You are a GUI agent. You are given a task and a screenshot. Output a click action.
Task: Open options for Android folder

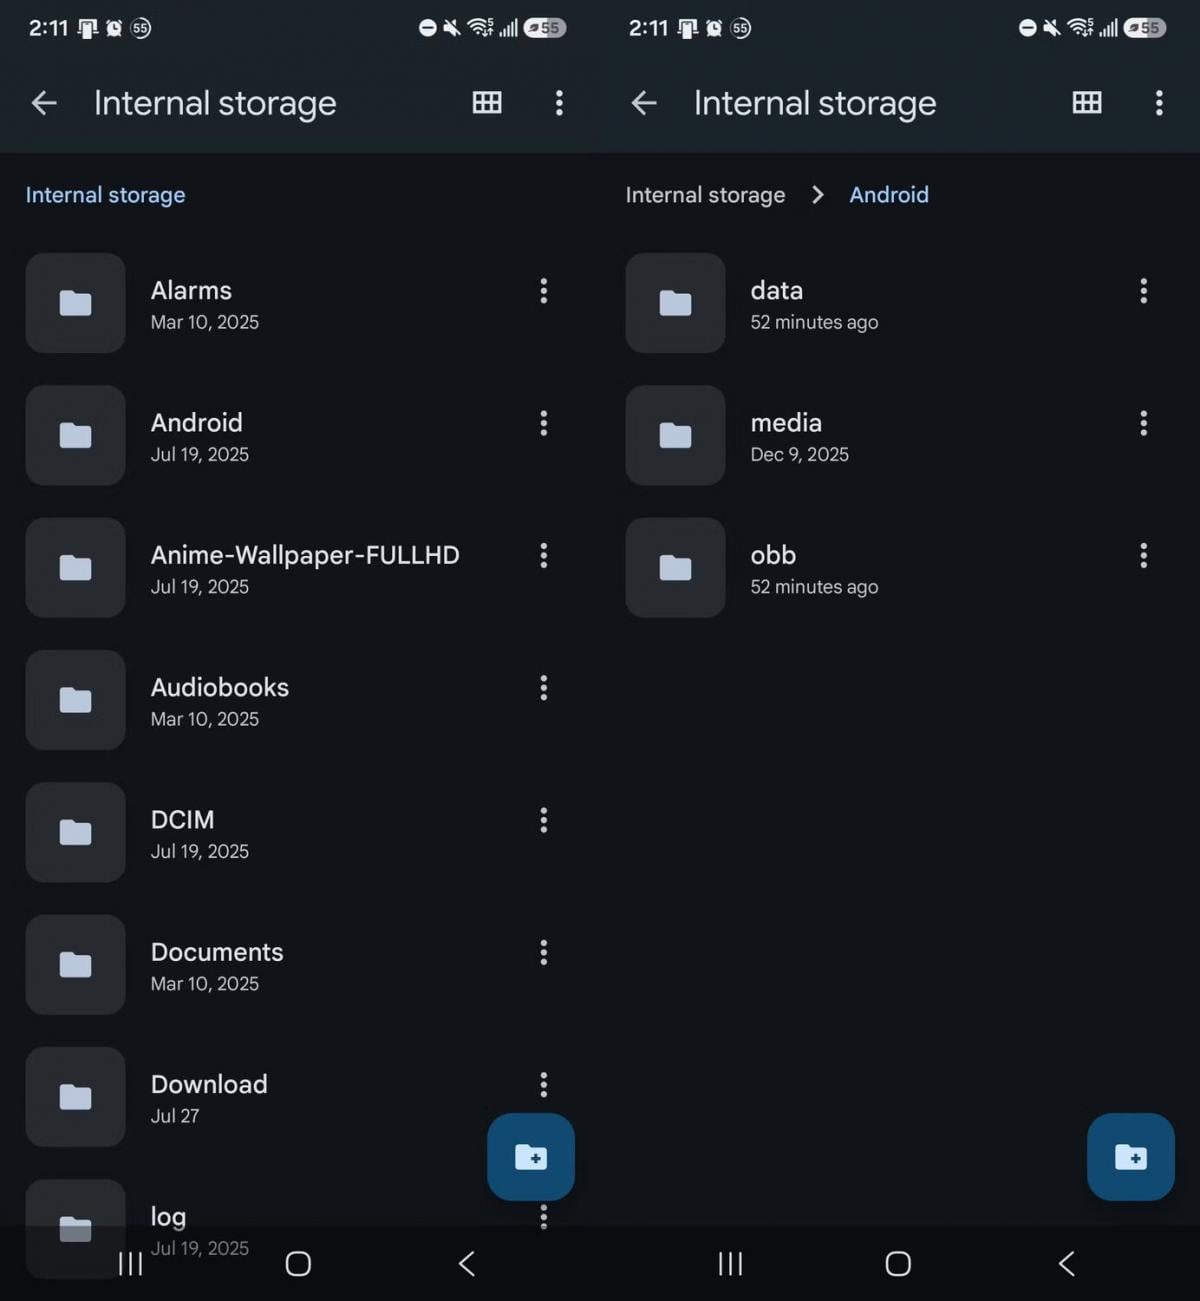click(x=544, y=423)
